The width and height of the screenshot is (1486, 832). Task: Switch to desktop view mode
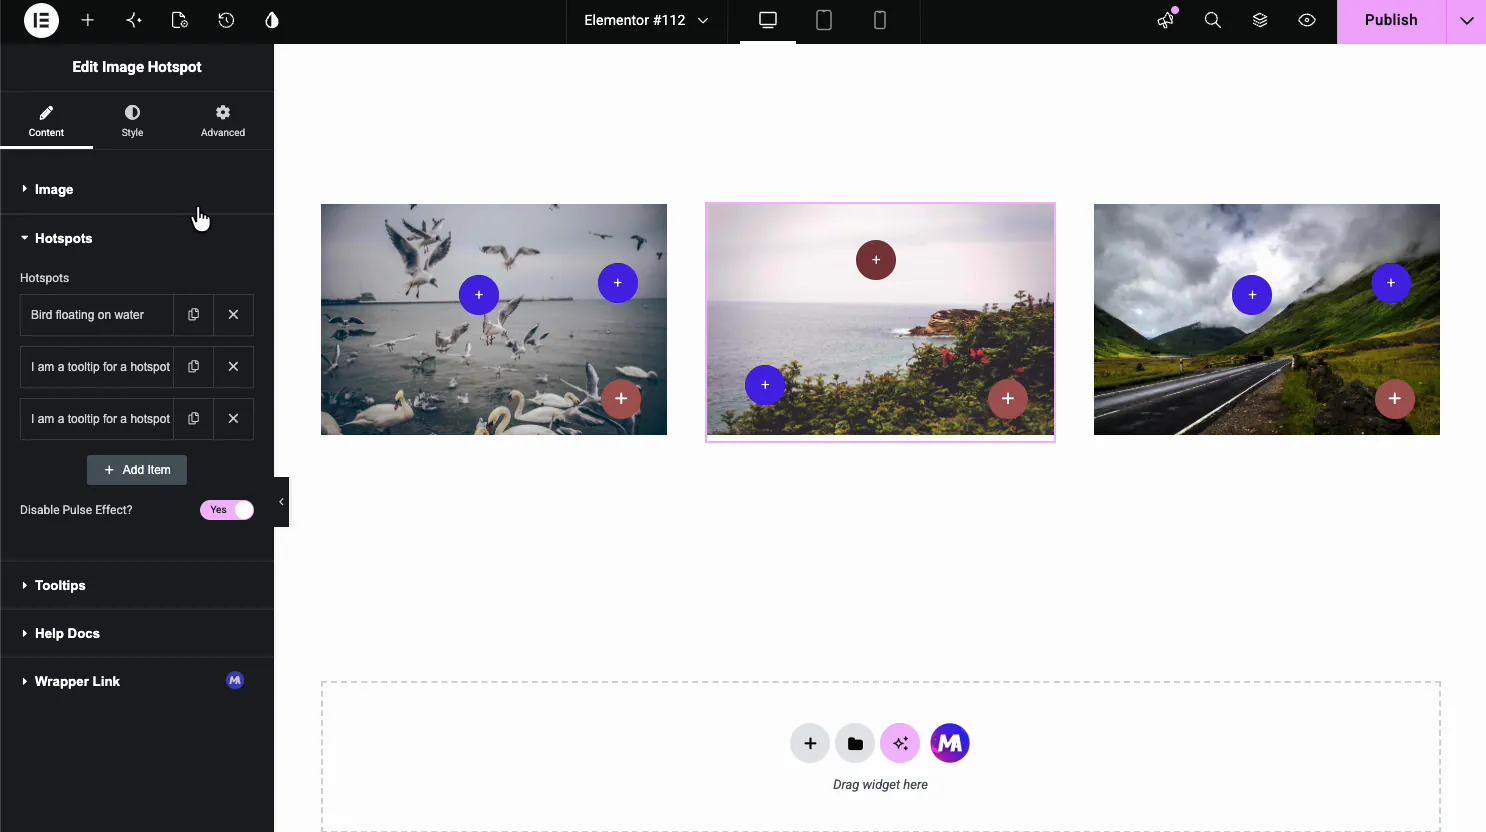pos(768,20)
